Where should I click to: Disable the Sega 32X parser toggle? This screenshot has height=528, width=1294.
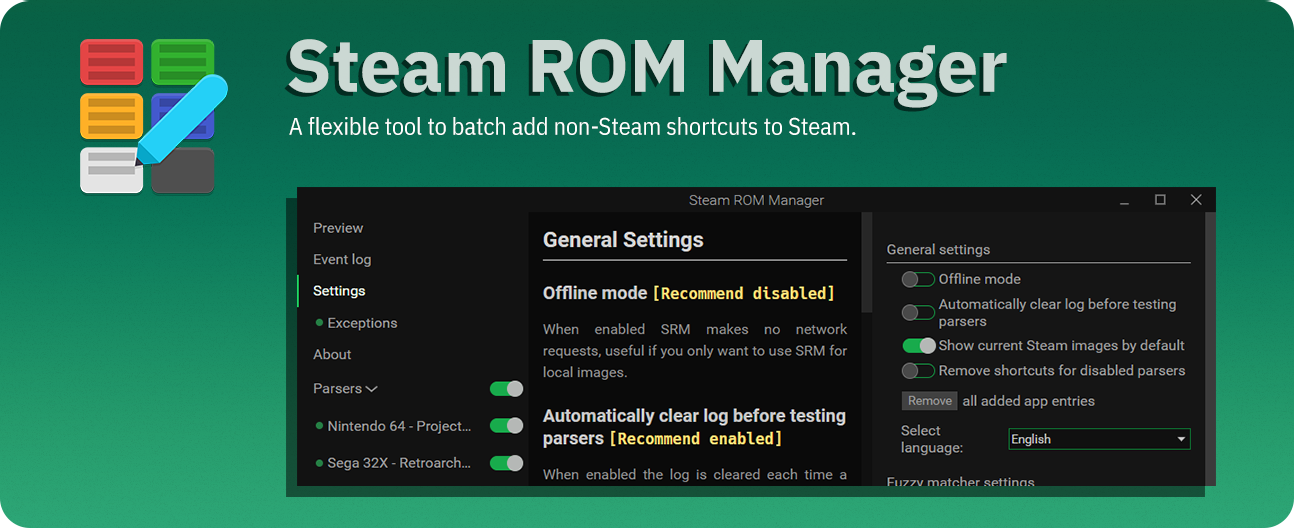tap(506, 462)
